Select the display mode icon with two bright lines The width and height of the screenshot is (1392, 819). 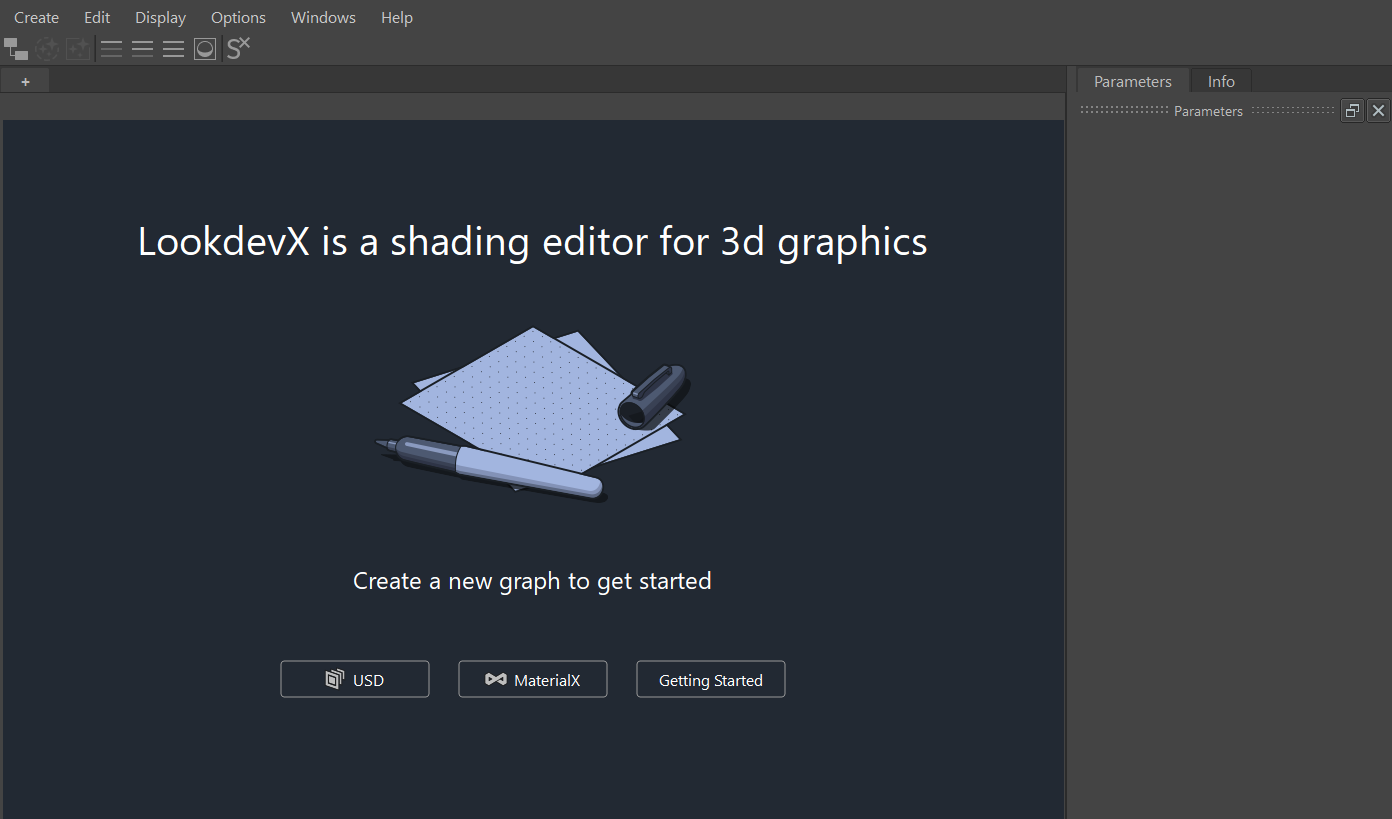[x=142, y=48]
